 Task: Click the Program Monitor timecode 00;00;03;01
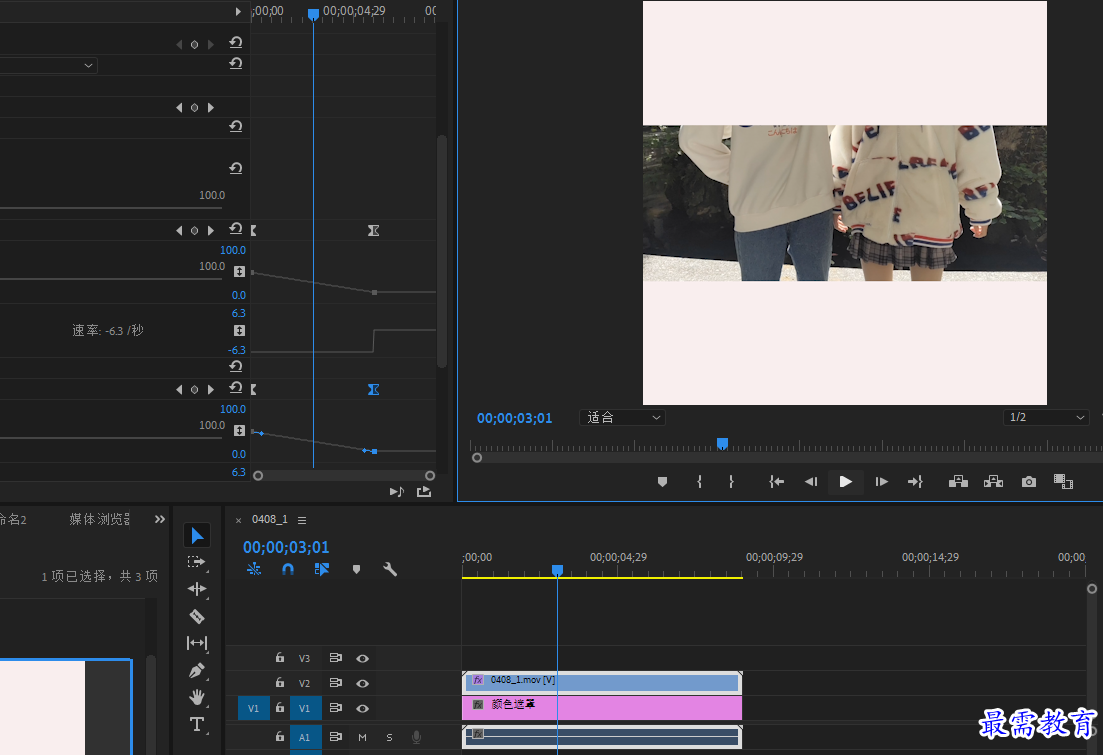[x=514, y=418]
